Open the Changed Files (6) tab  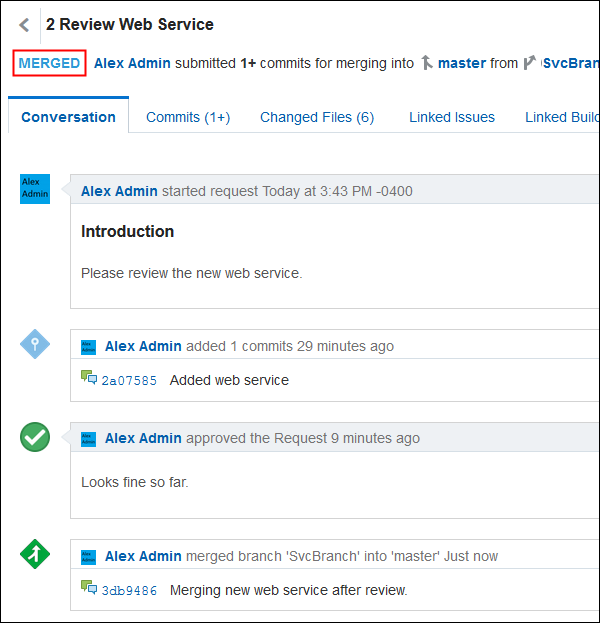tap(317, 117)
